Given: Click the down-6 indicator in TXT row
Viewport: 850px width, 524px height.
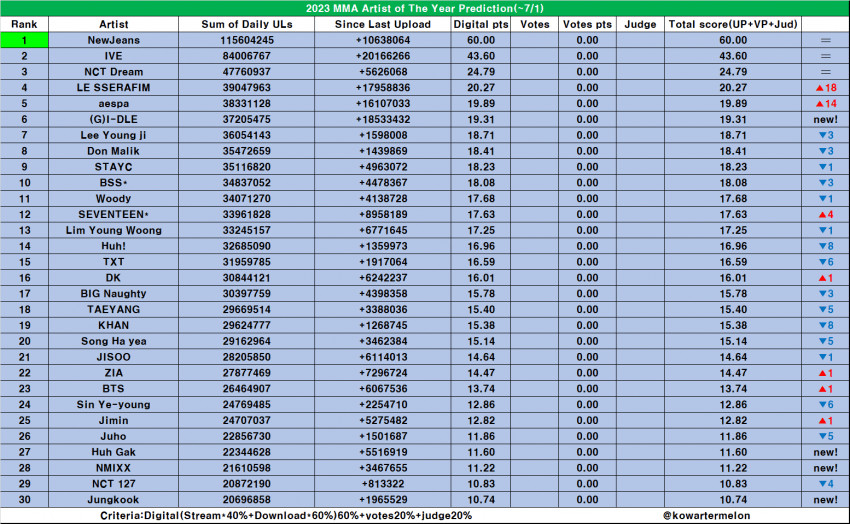Looking at the screenshot, I should [x=826, y=262].
